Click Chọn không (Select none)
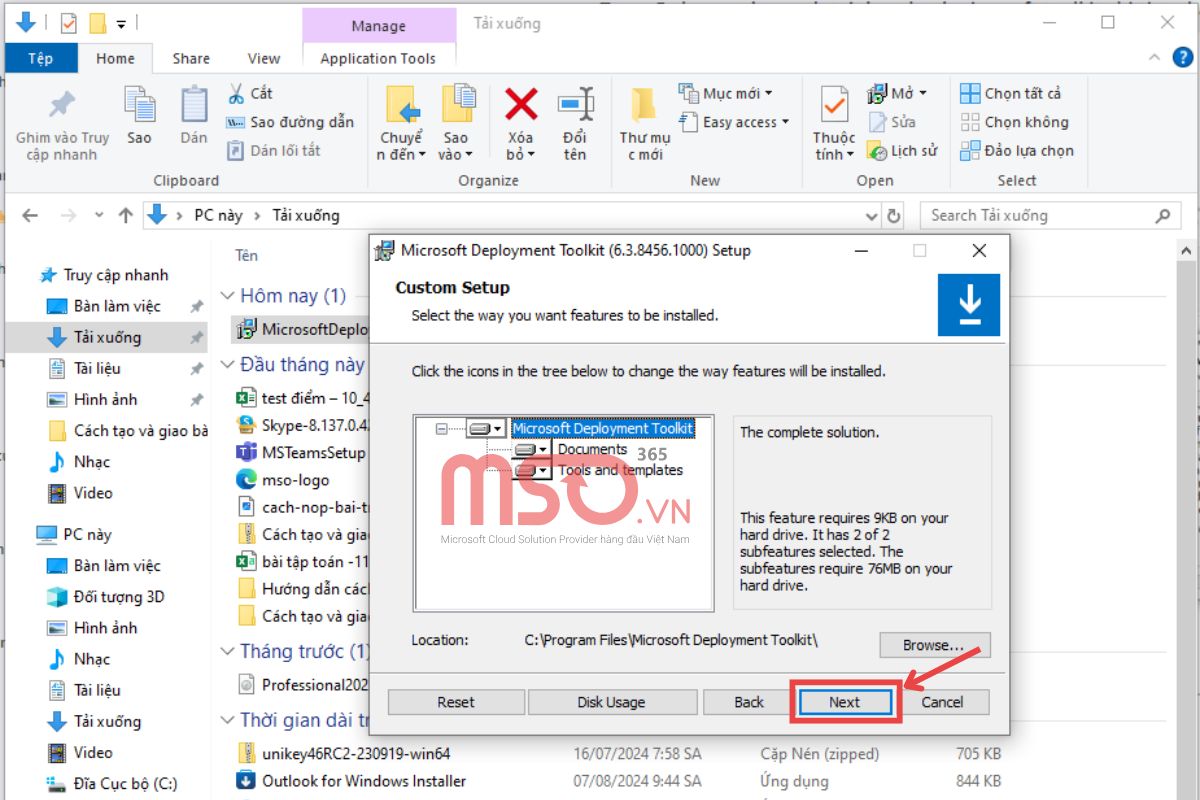This screenshot has width=1200, height=800. point(1014,122)
